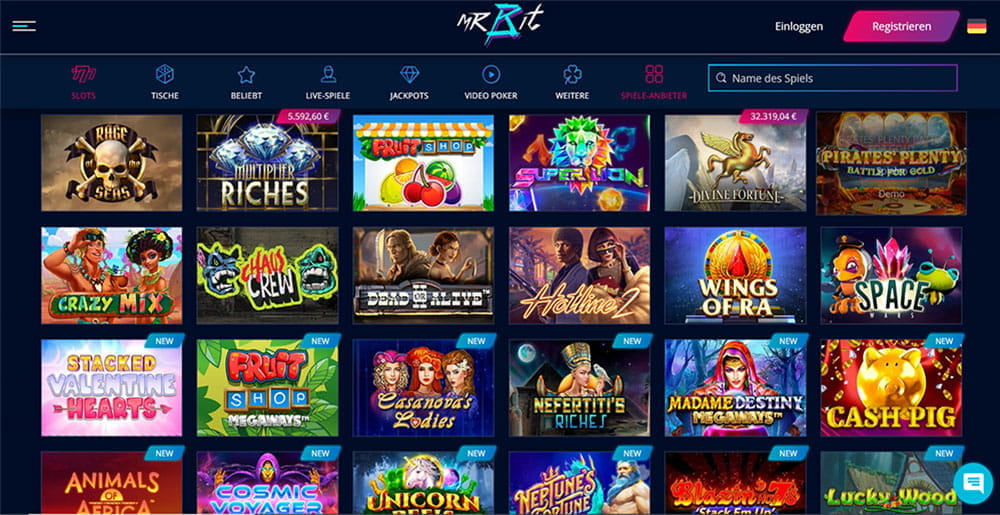Choose the Beliebt star icon

[x=246, y=75]
